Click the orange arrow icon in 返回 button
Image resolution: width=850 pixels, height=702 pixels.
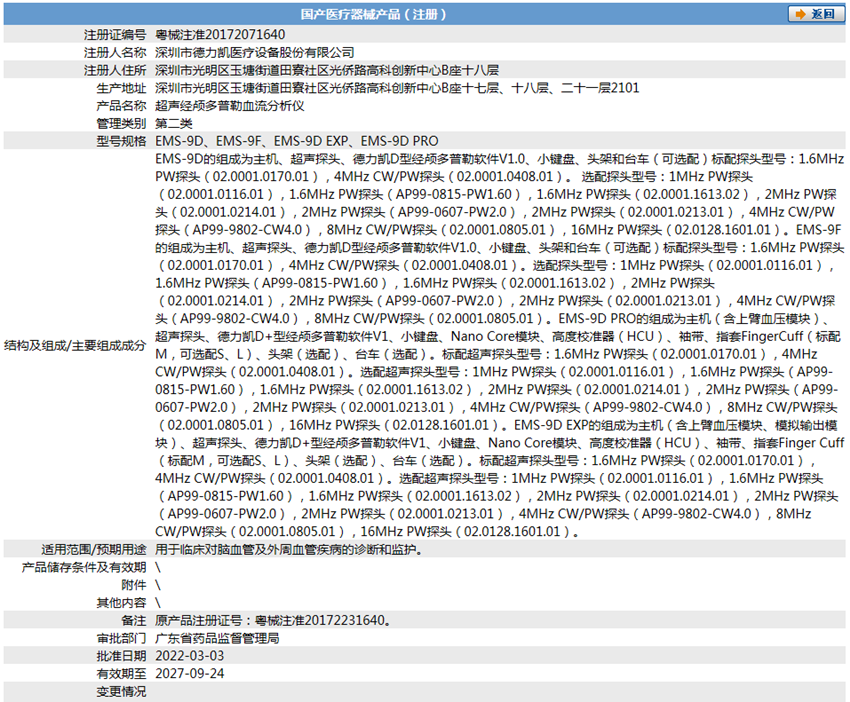[800, 14]
